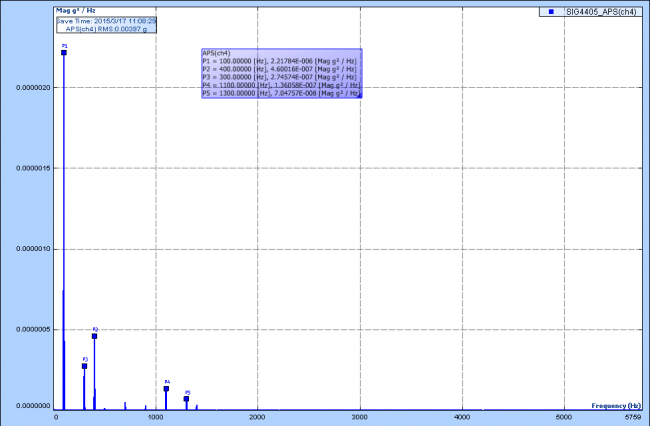Click the P3 peak marker
Image resolution: width=650 pixels, height=426 pixels.
click(x=84, y=366)
